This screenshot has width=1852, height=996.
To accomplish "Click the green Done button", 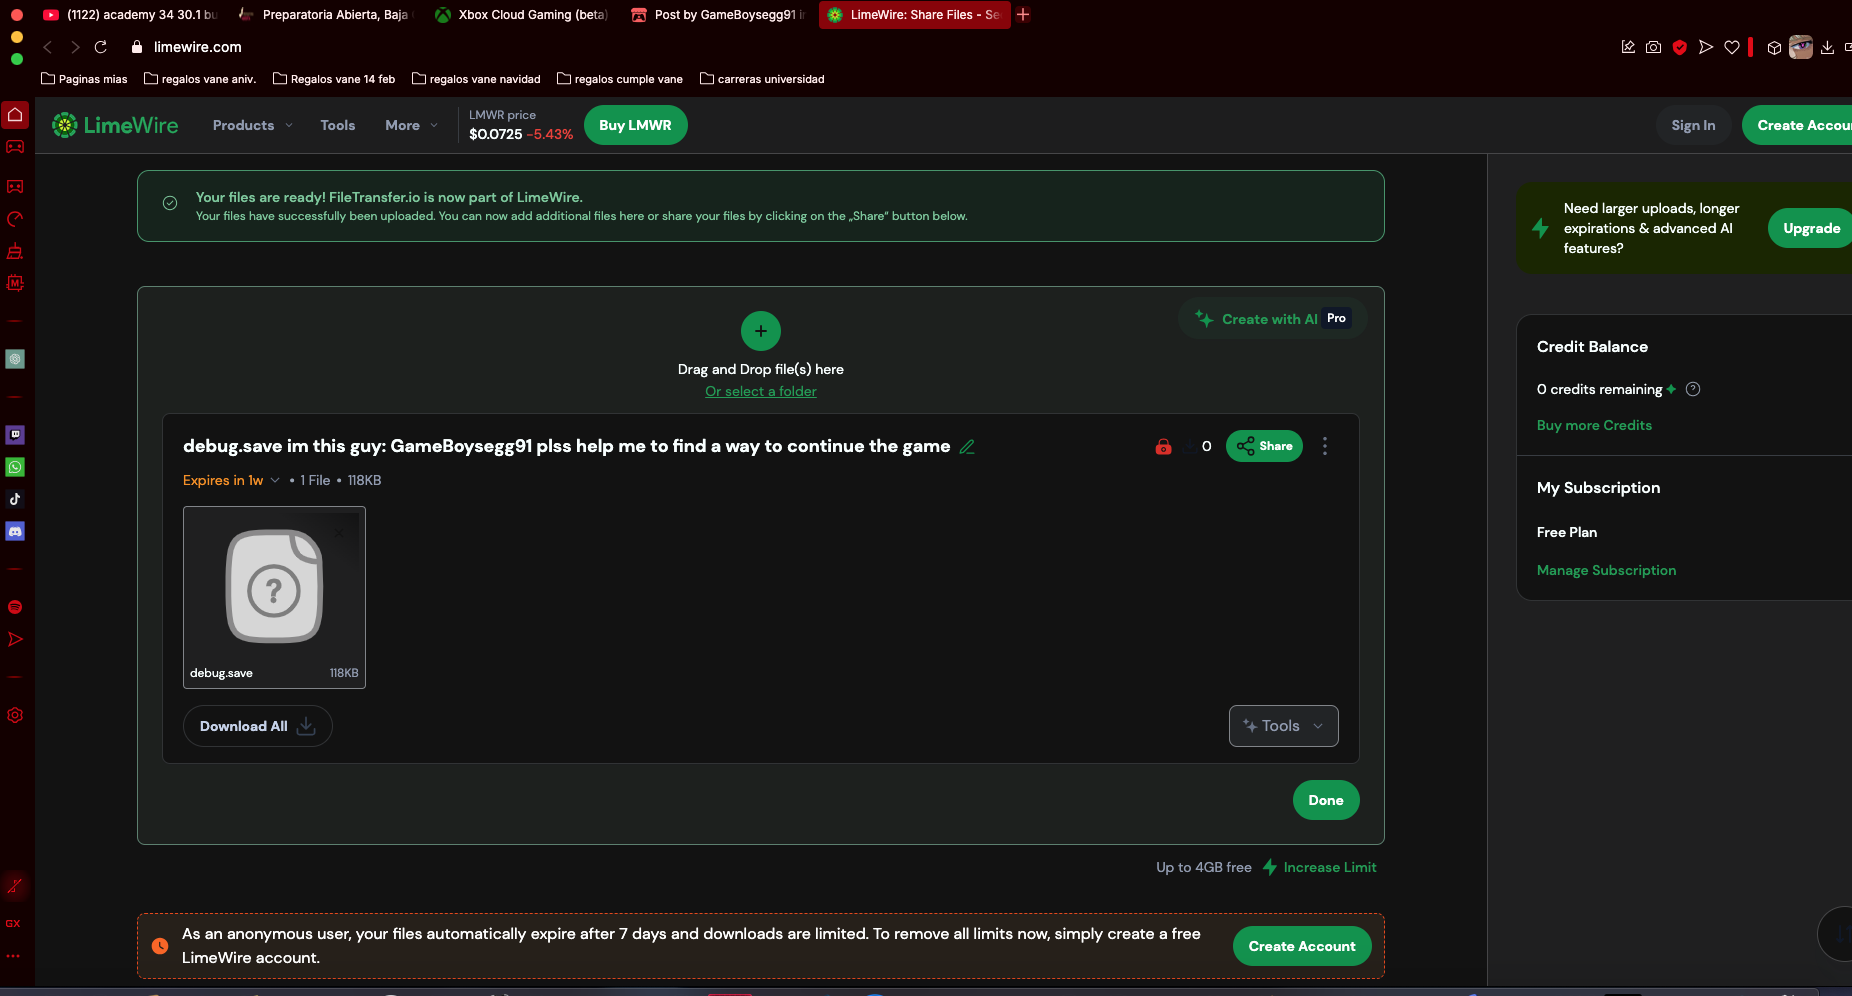I will (x=1325, y=800).
